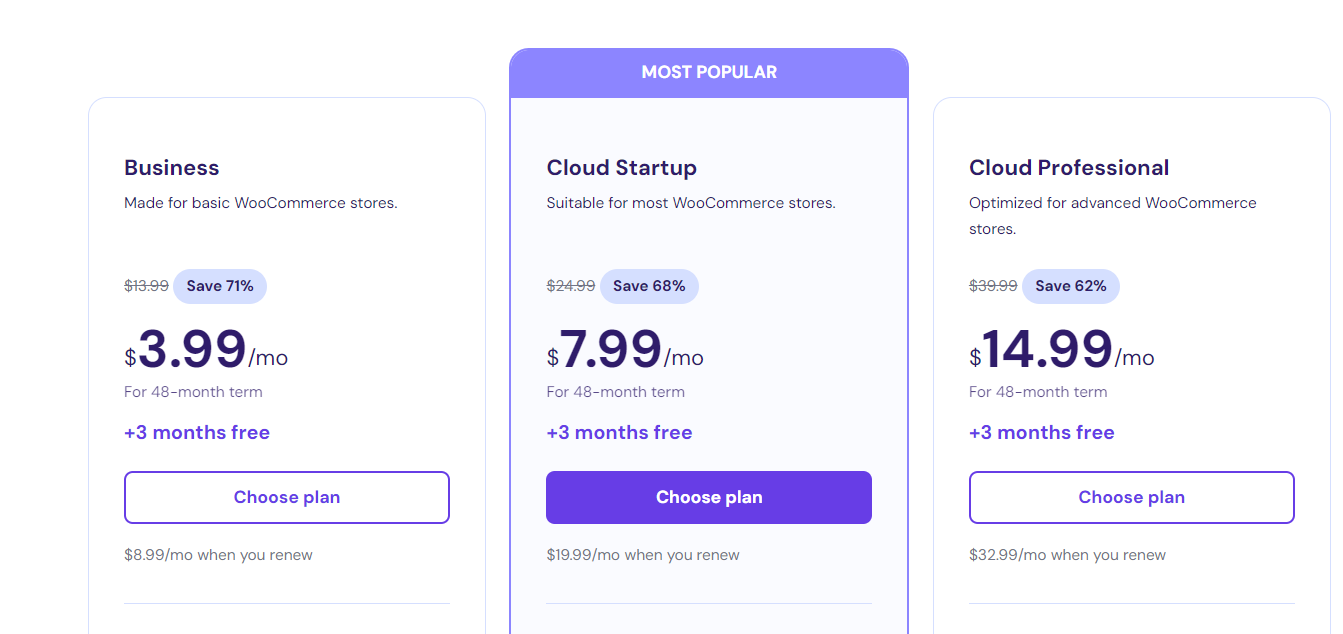1343x634 pixels.
Task: Click the $3.99 monthly price
Action: click(206, 350)
